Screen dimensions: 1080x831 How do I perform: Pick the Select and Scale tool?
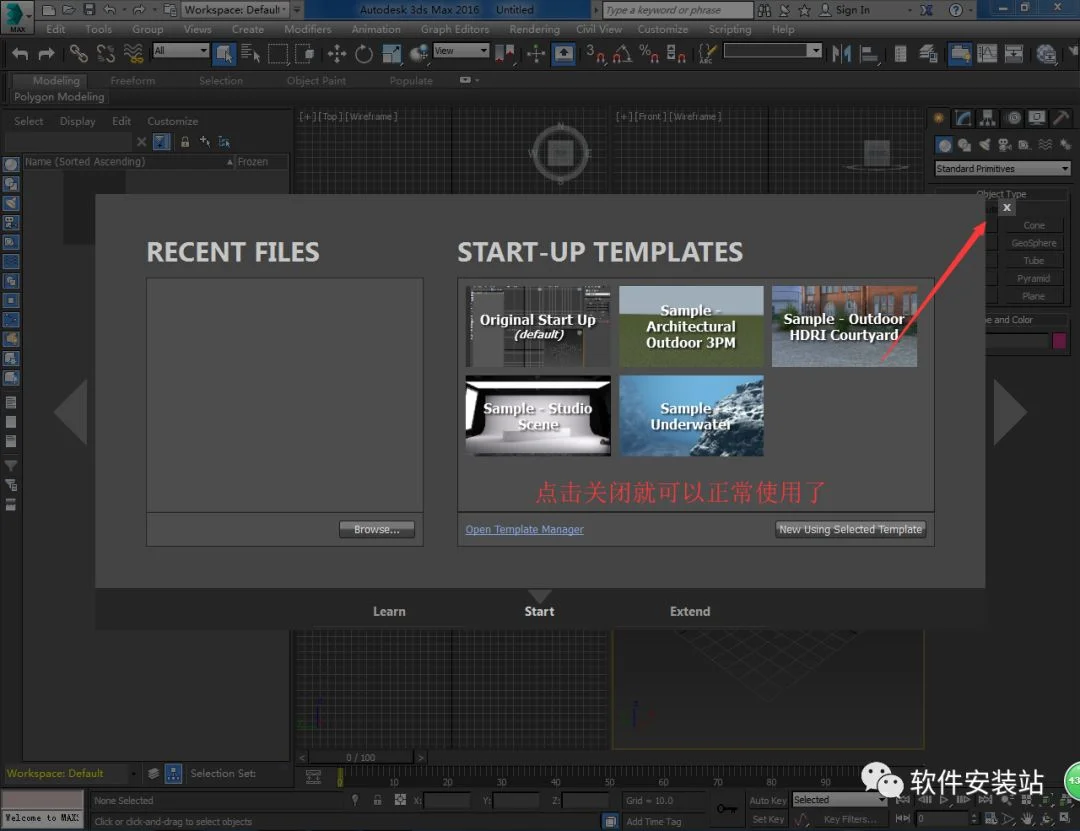point(391,53)
